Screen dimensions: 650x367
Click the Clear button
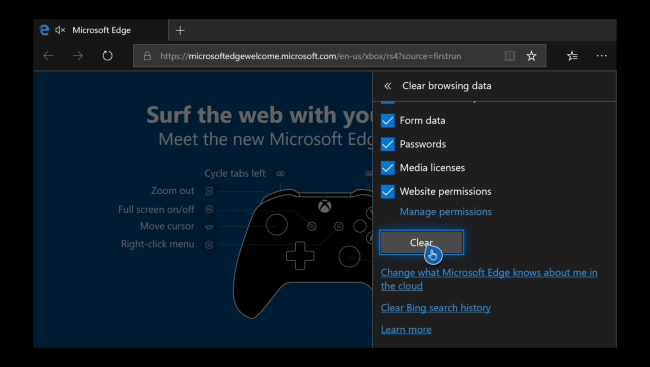422,243
